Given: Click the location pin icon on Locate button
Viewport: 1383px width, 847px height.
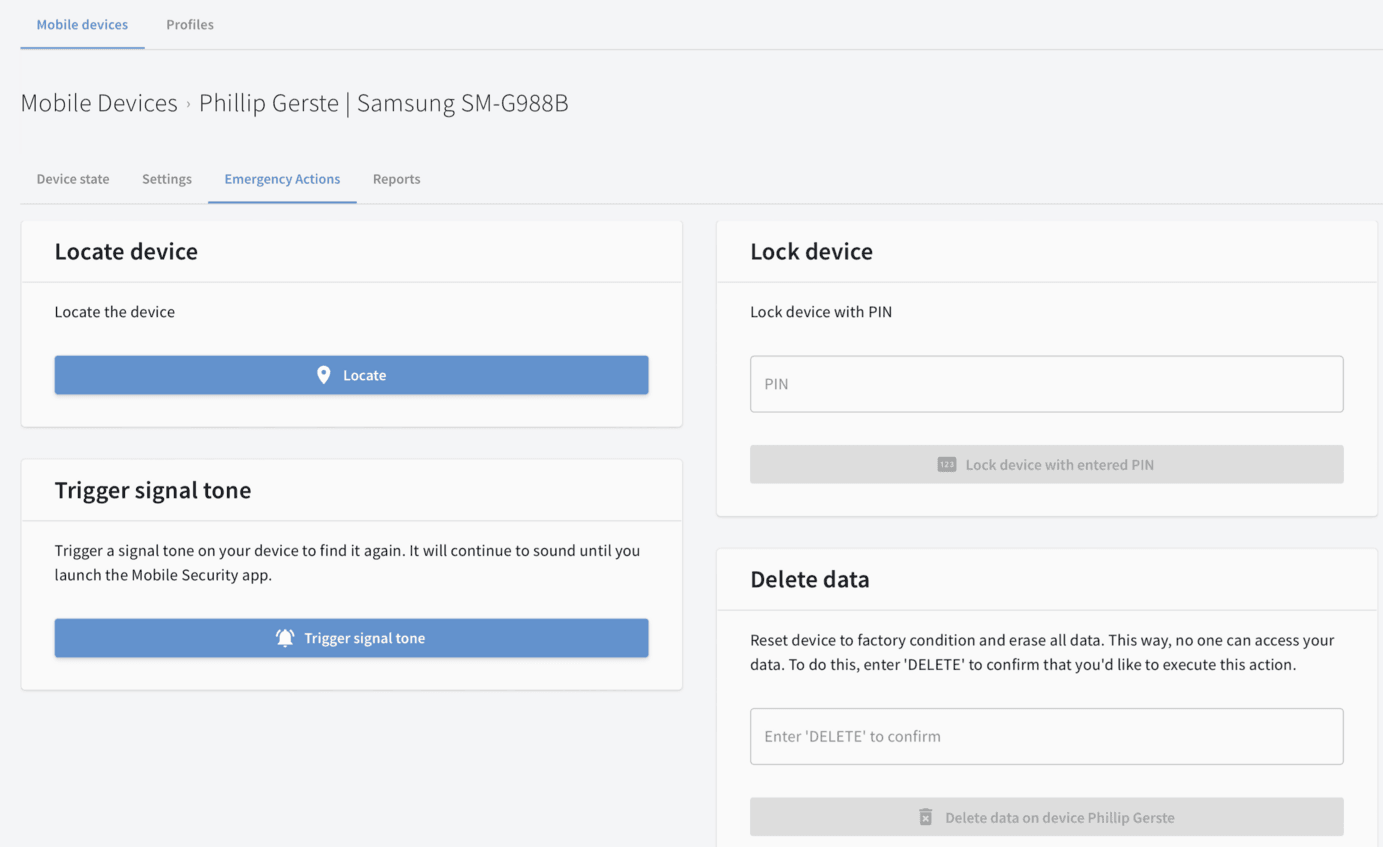Looking at the screenshot, I should coord(323,375).
